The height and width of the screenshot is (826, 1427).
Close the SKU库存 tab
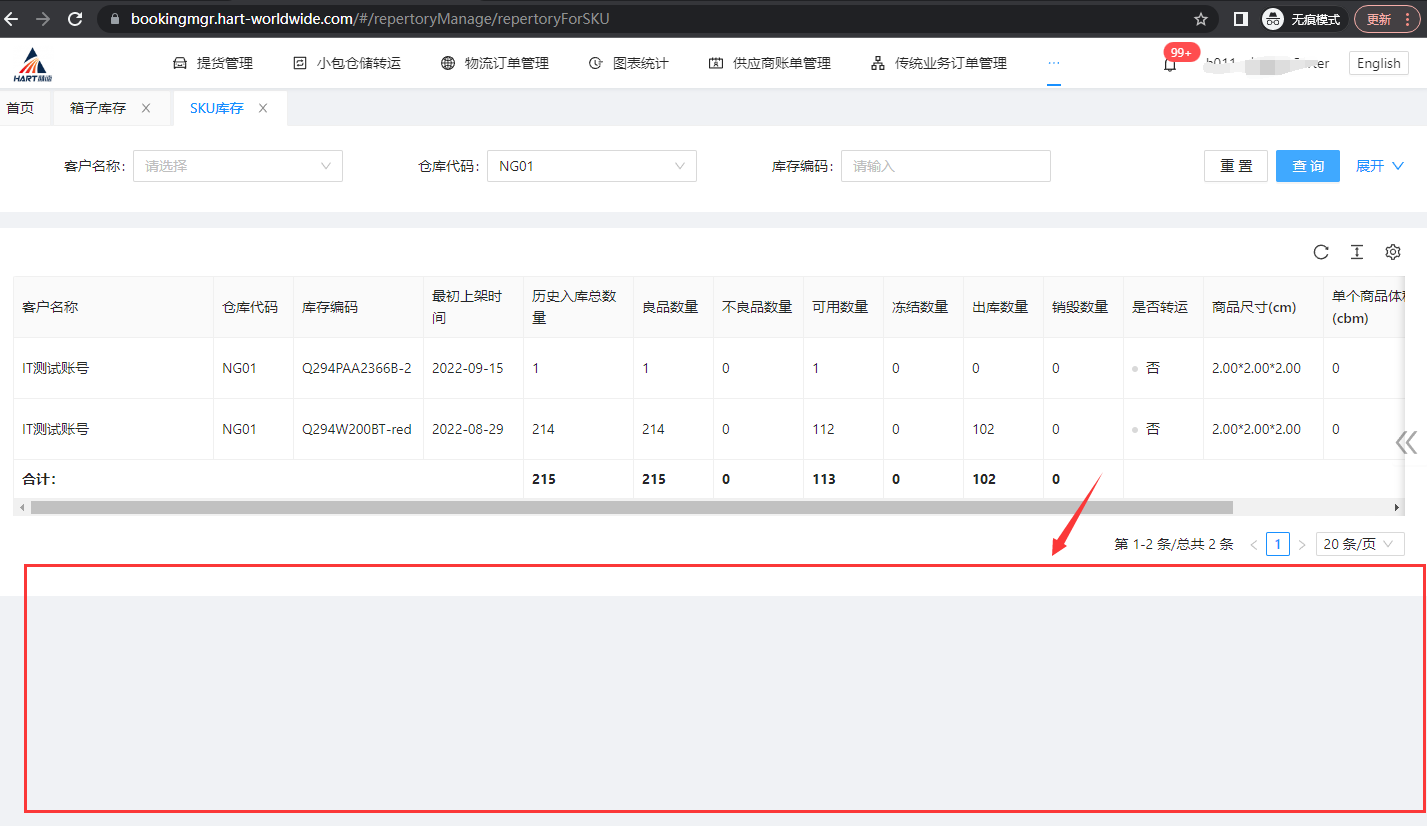(263, 108)
